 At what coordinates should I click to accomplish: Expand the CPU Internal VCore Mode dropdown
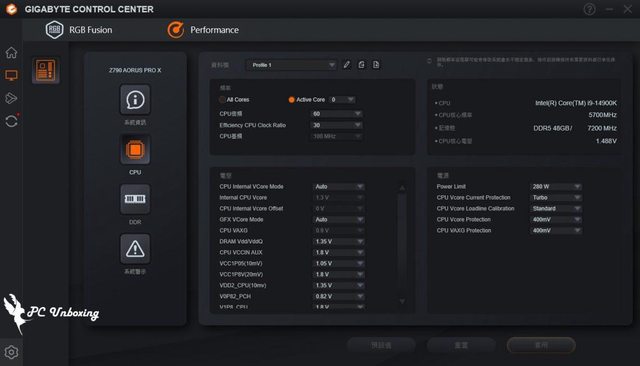pyautogui.click(x=338, y=186)
